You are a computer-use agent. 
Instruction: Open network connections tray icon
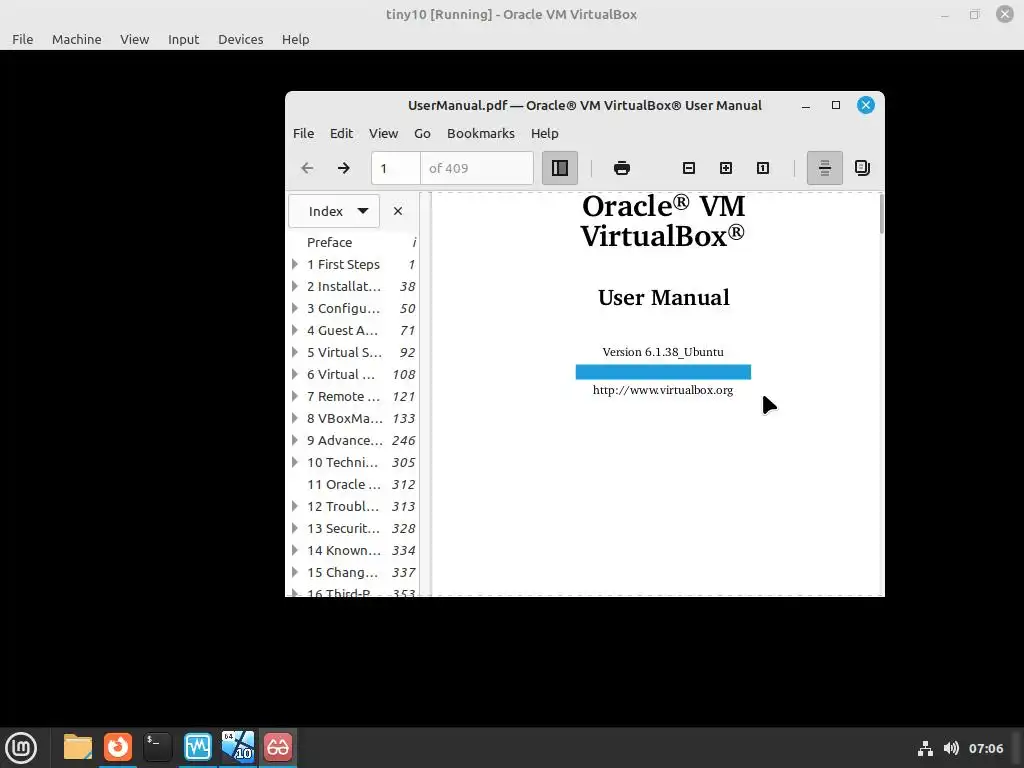(x=925, y=748)
